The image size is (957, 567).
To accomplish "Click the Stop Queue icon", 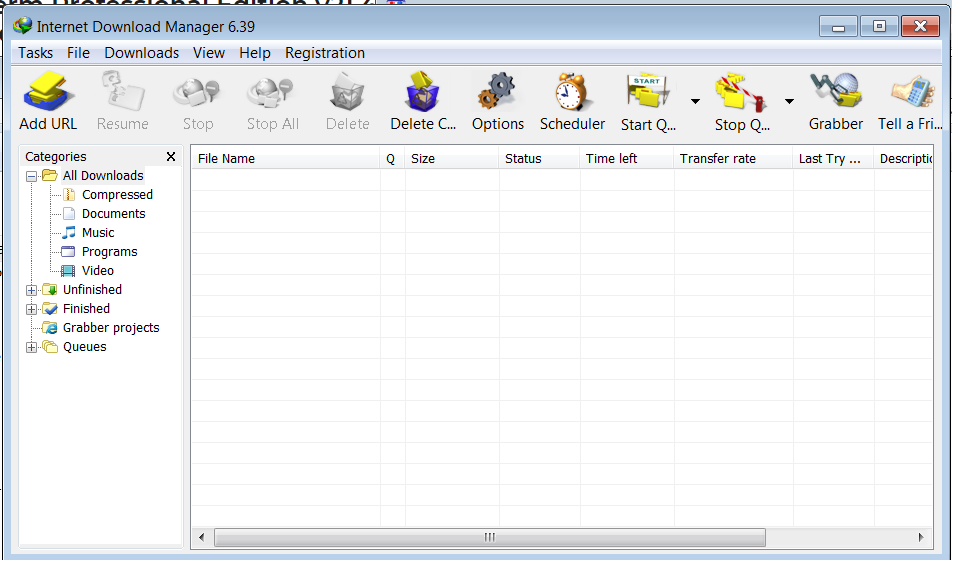I will pos(742,94).
